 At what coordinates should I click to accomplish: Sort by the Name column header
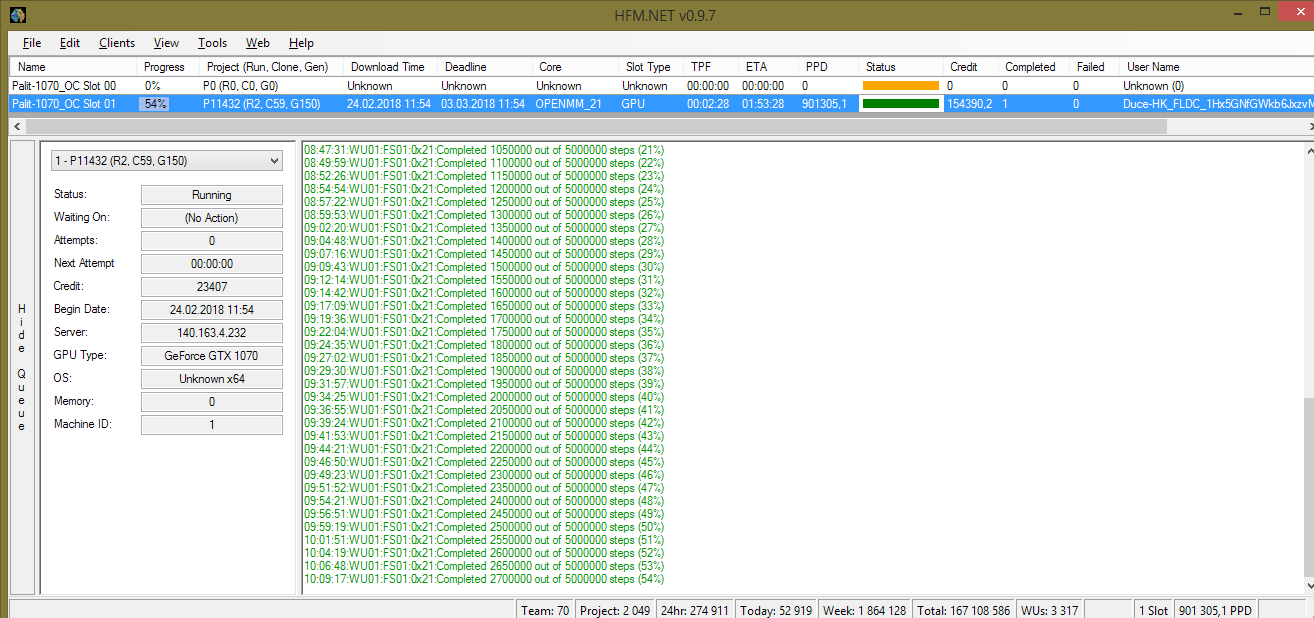75,67
